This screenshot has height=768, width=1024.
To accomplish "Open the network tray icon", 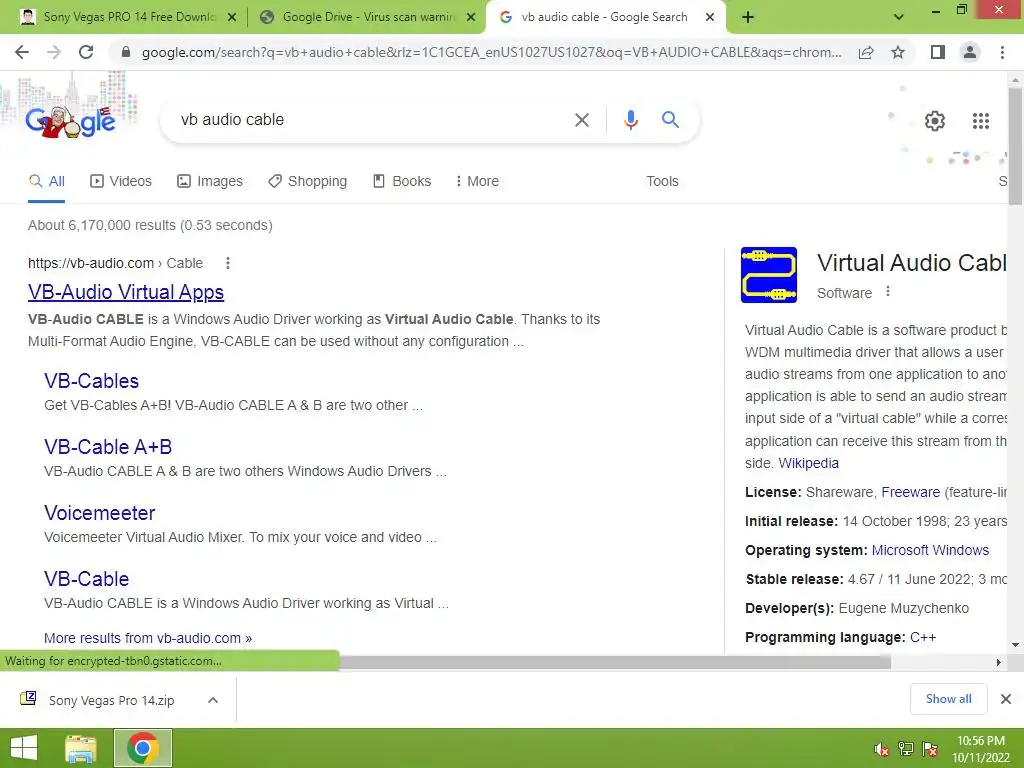I will point(906,749).
